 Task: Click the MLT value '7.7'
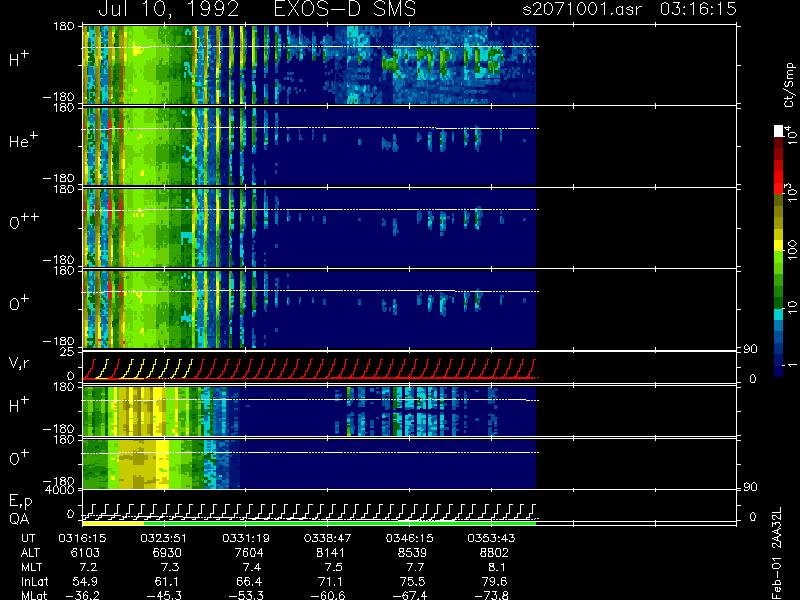pyautogui.click(x=415, y=567)
